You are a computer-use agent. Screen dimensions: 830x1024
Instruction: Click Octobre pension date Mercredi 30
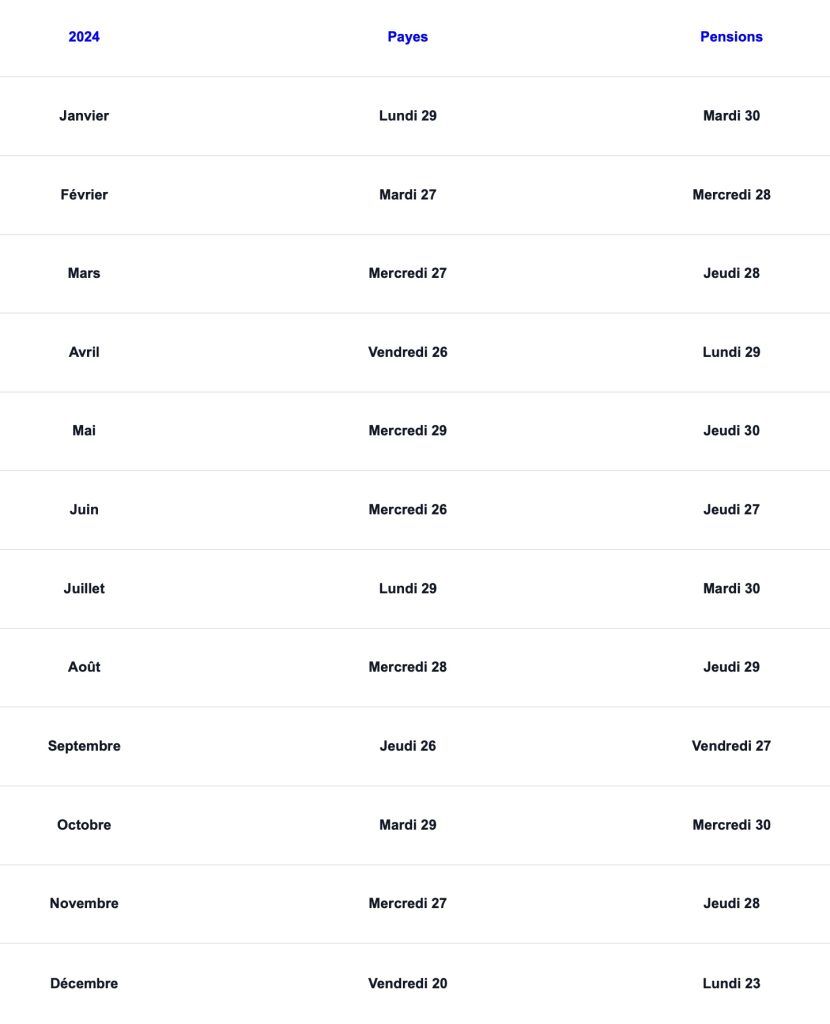(731, 825)
